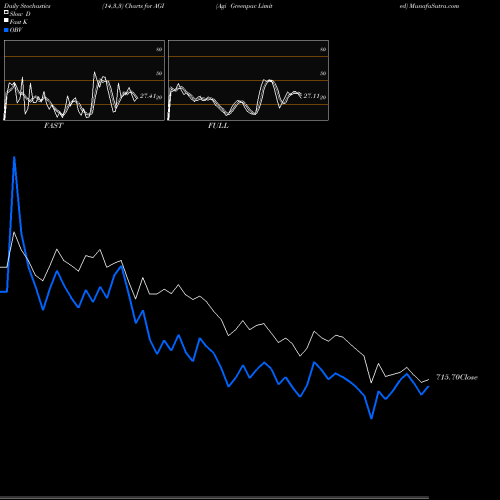Click the horizontal scrollbar at the bottom
Image resolution: width=500 pixels, height=500 pixels.
tap(214, 497)
